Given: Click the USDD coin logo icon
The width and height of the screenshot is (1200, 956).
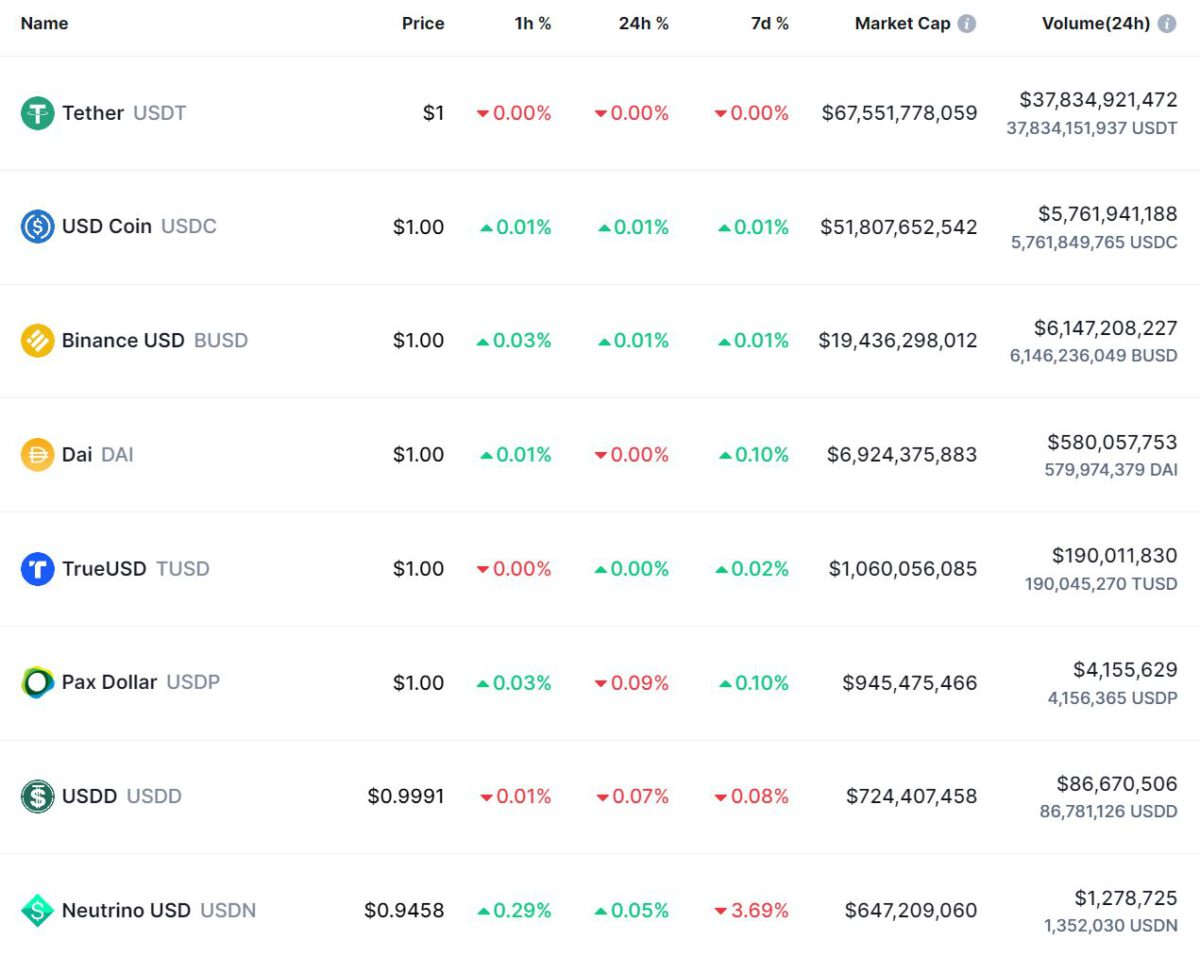Looking at the screenshot, I should pyautogui.click(x=38, y=797).
